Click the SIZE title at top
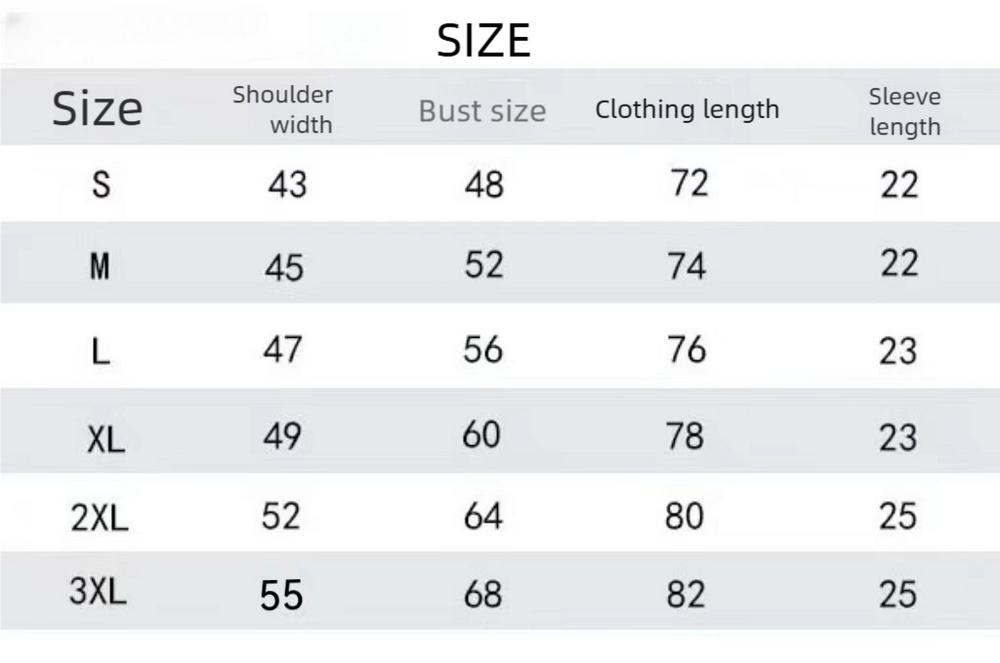The height and width of the screenshot is (663, 1000). pyautogui.click(x=484, y=41)
